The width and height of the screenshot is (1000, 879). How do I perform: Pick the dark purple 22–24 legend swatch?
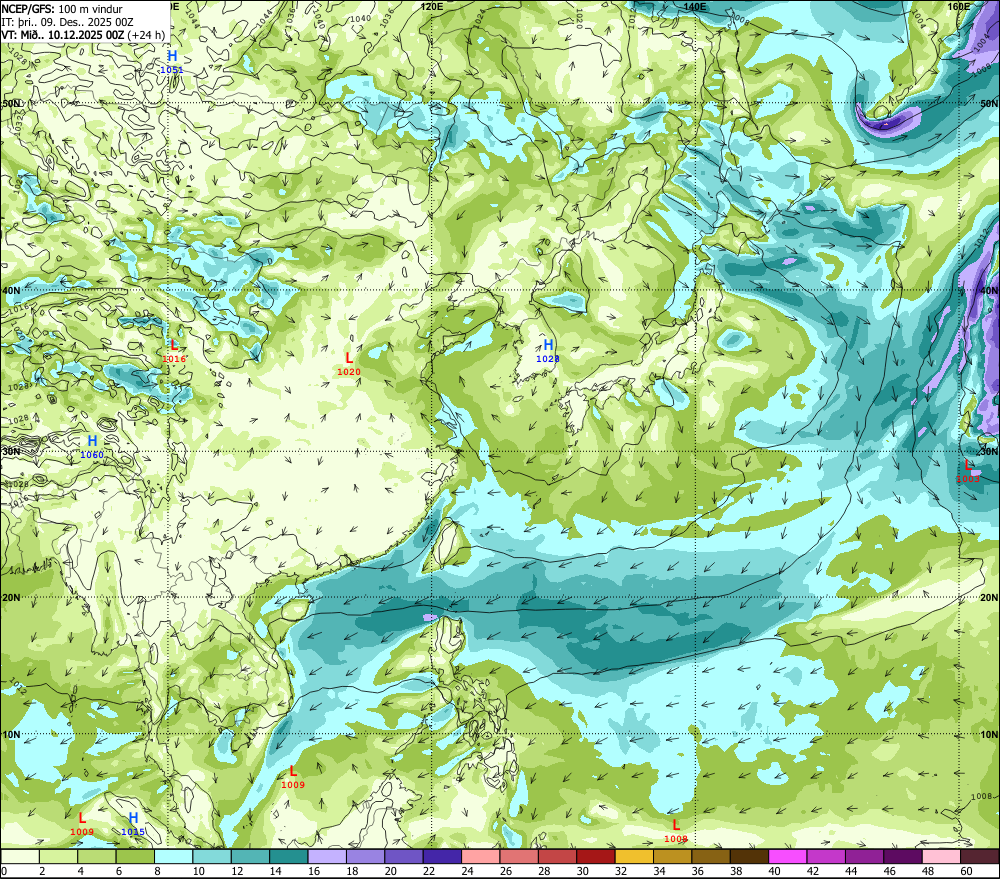coord(443,857)
